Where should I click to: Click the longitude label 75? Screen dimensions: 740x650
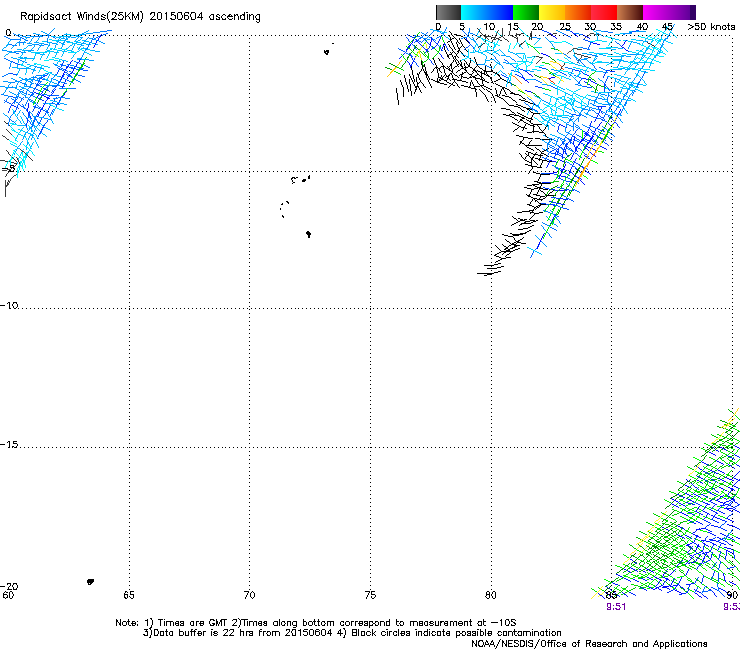tap(370, 595)
